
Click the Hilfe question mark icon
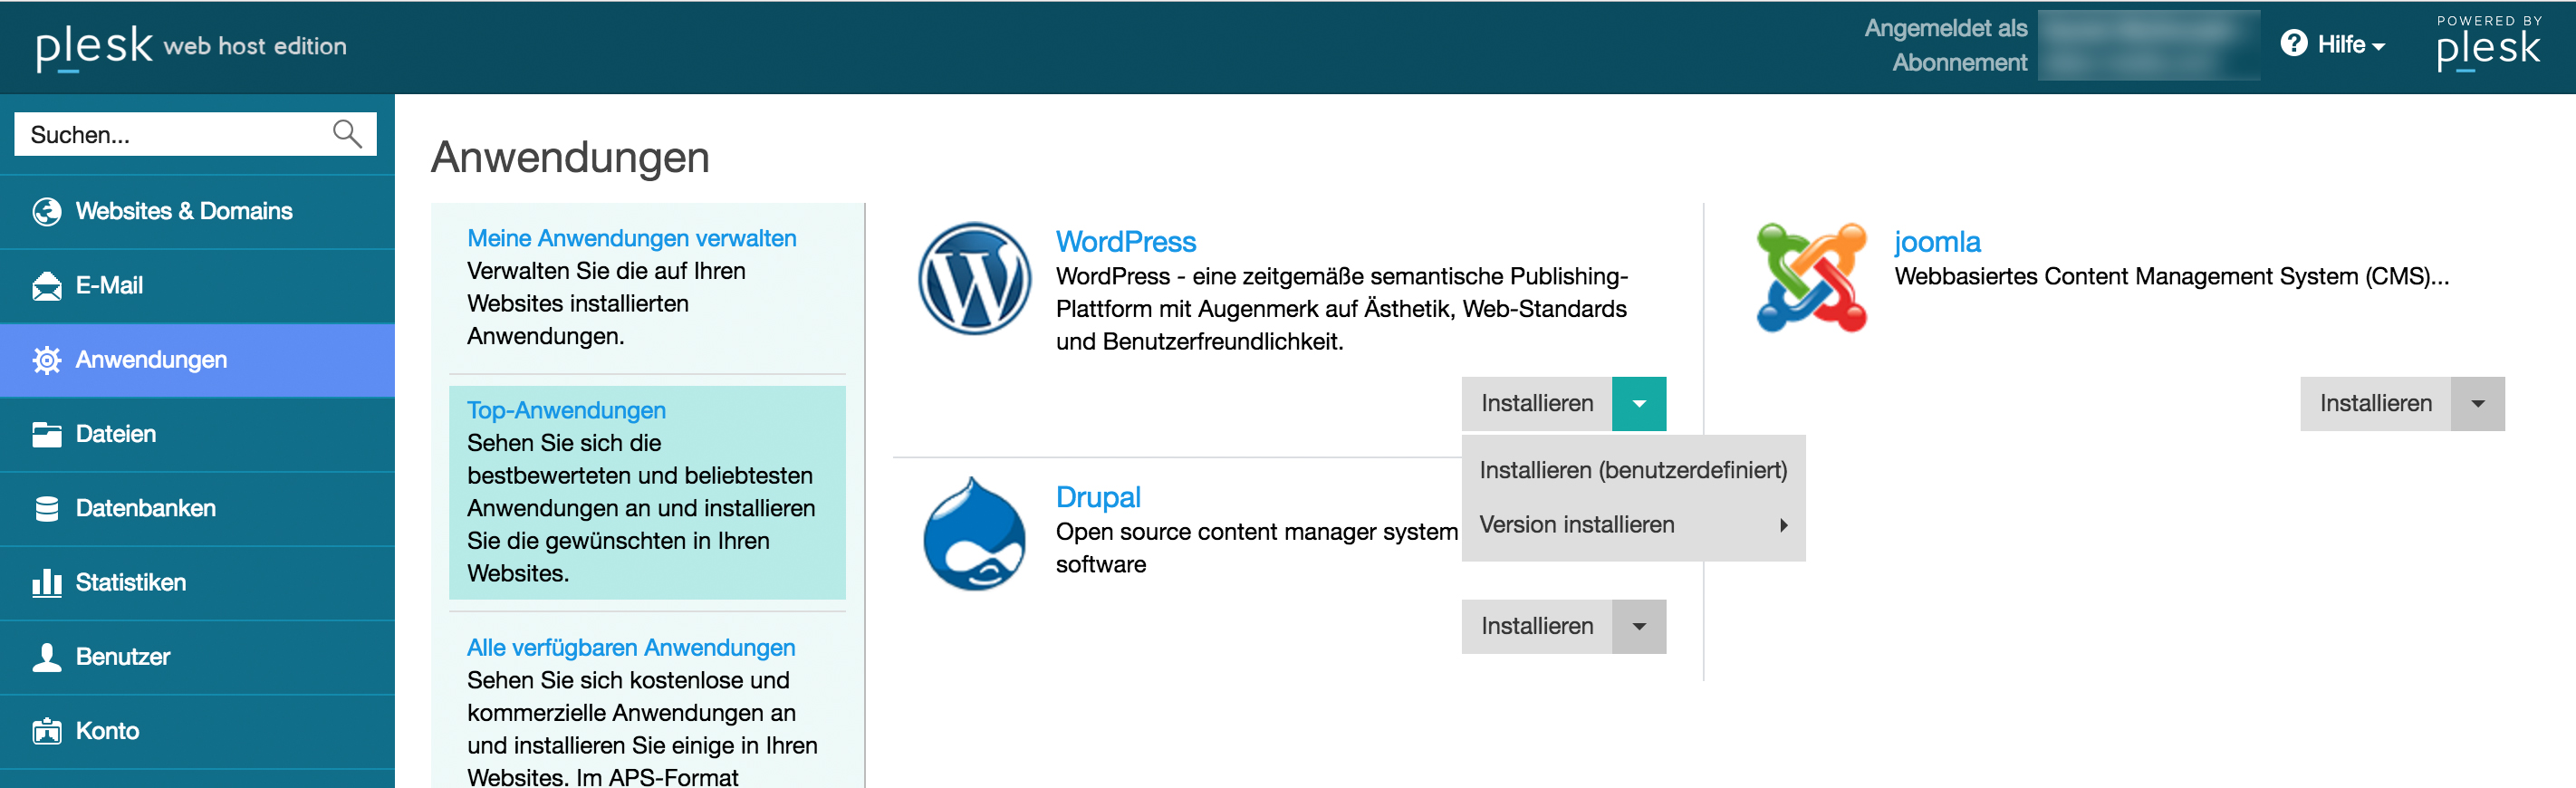[2293, 44]
